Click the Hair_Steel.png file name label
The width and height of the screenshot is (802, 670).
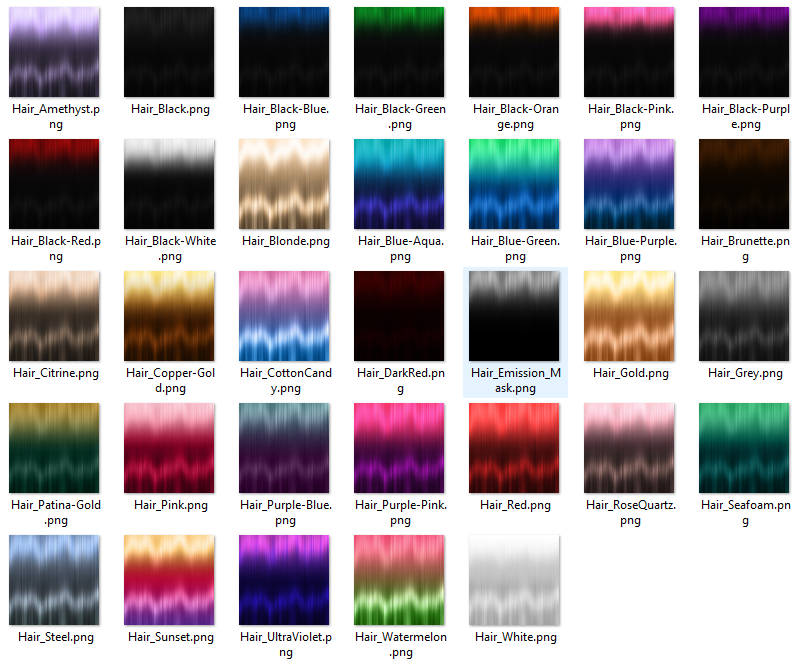[56, 637]
